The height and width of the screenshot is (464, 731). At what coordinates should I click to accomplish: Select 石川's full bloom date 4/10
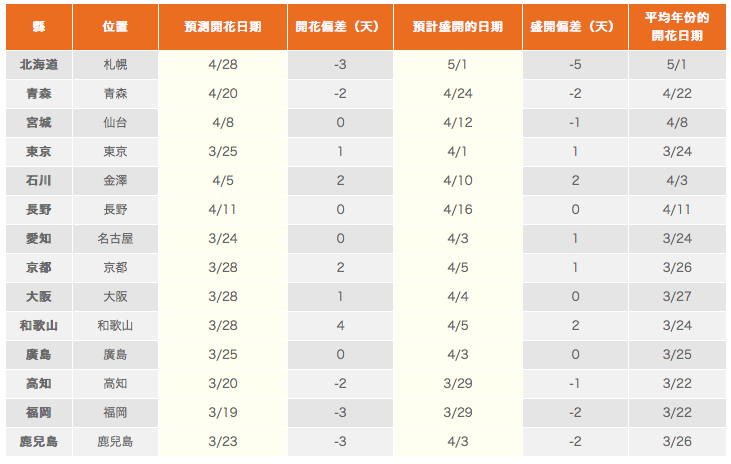coord(457,181)
